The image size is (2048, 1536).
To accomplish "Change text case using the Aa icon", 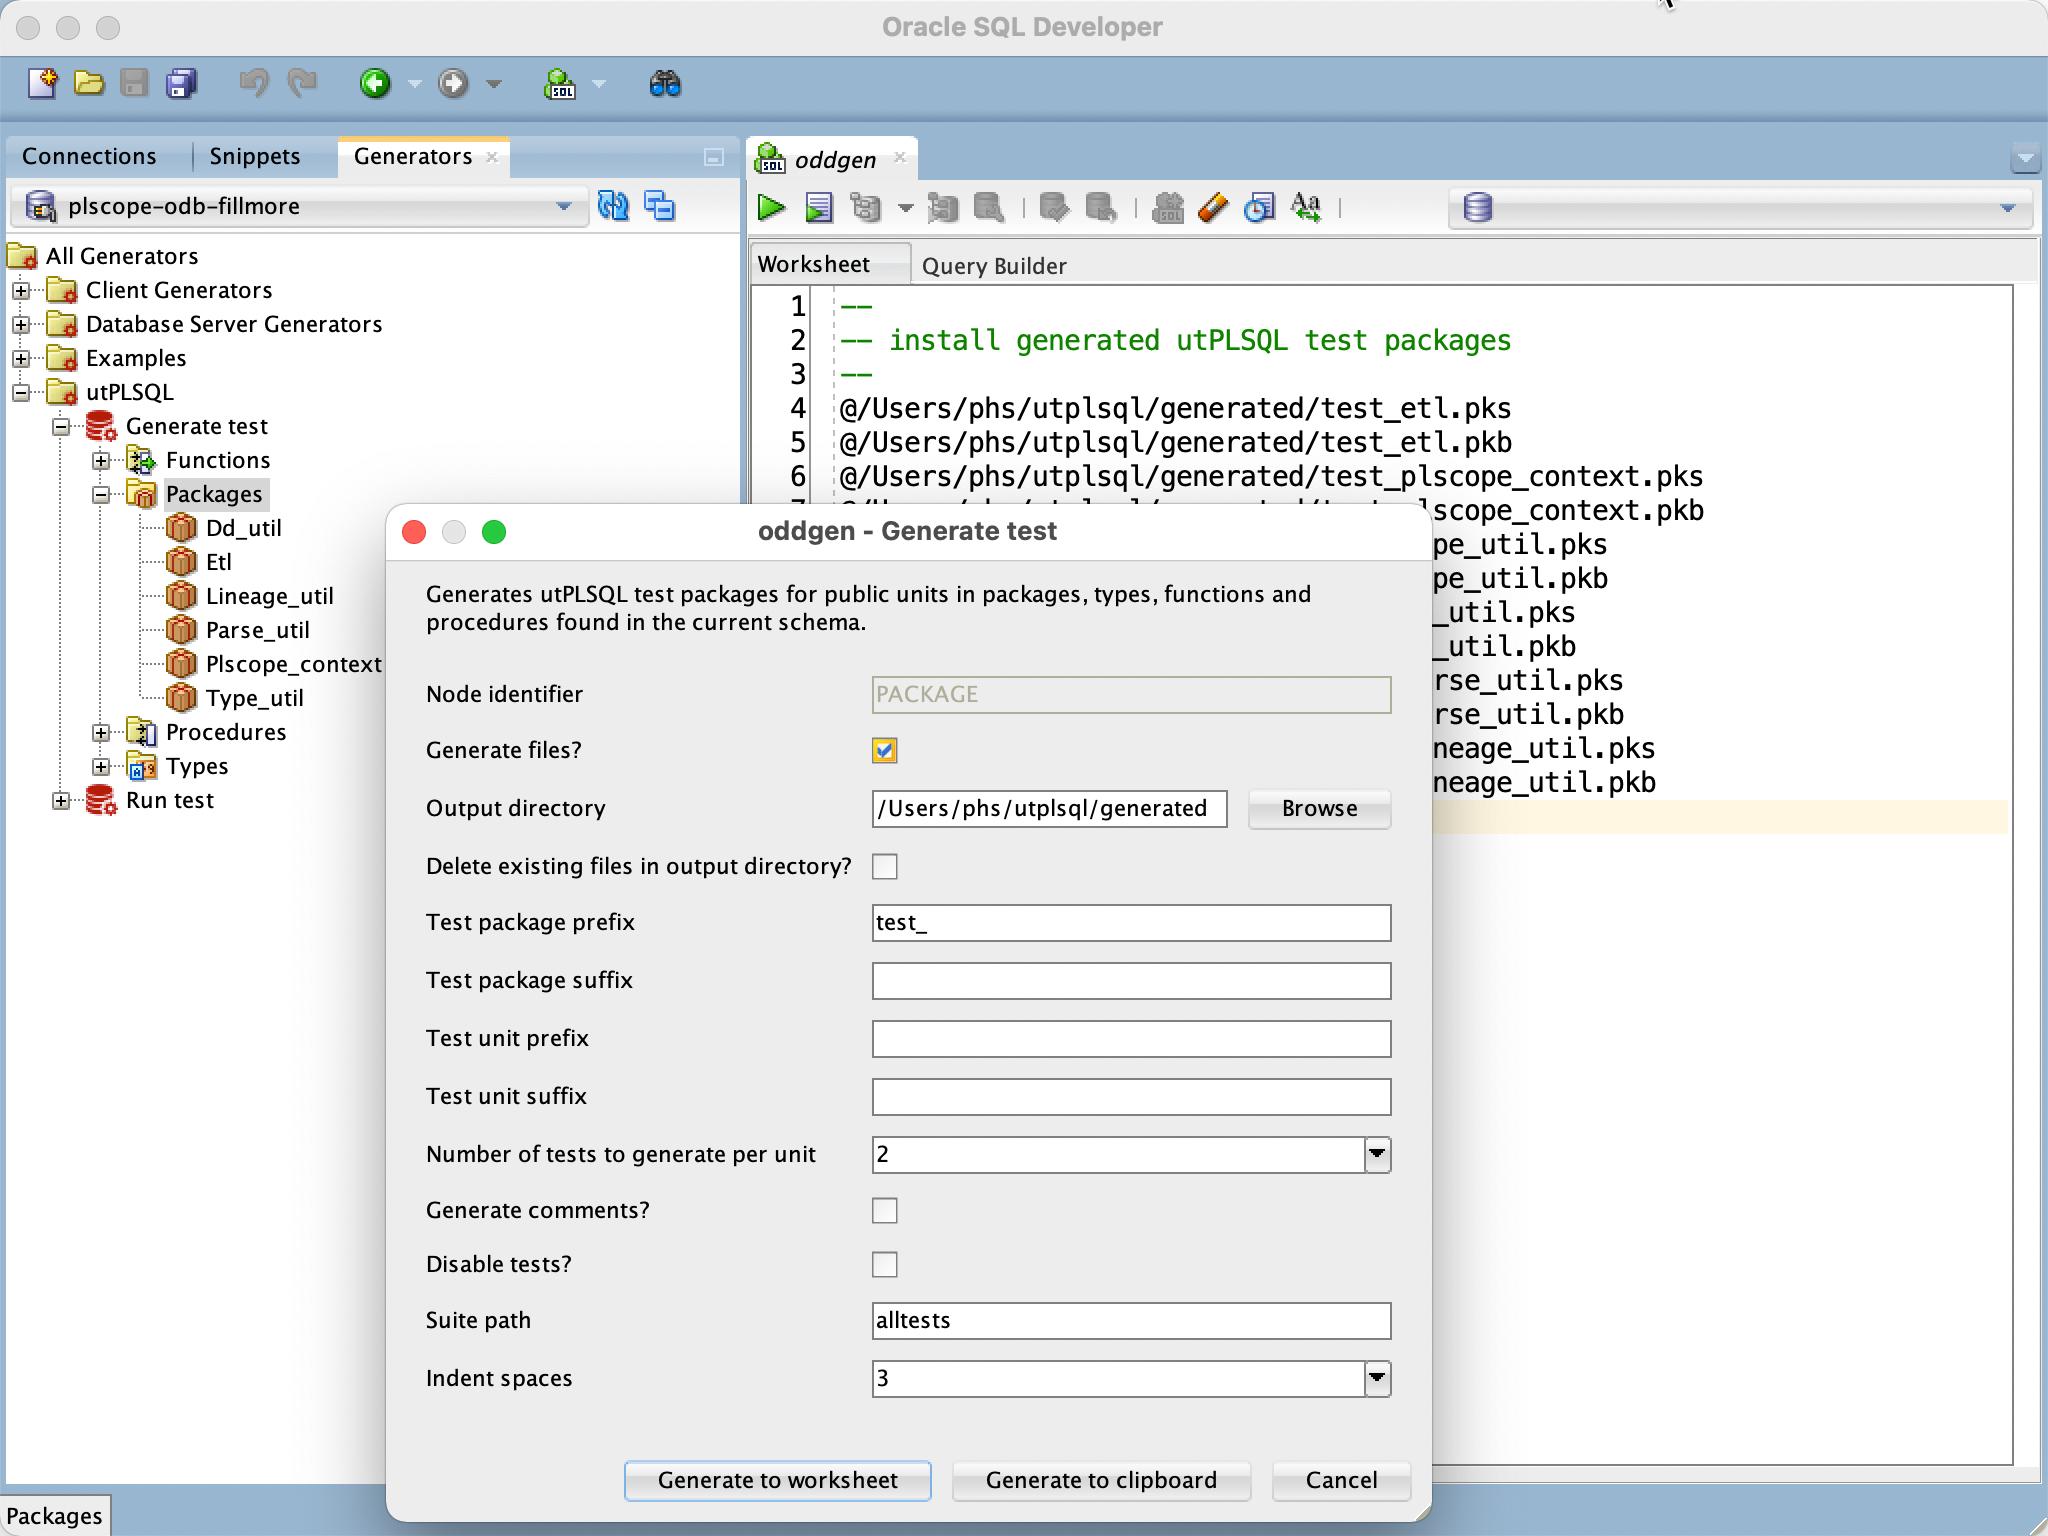I will point(1306,206).
